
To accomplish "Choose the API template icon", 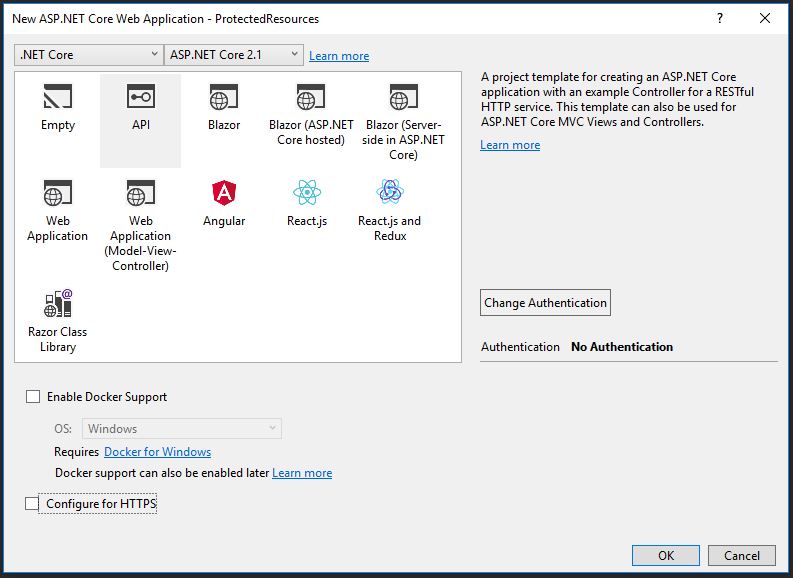I will (x=141, y=97).
